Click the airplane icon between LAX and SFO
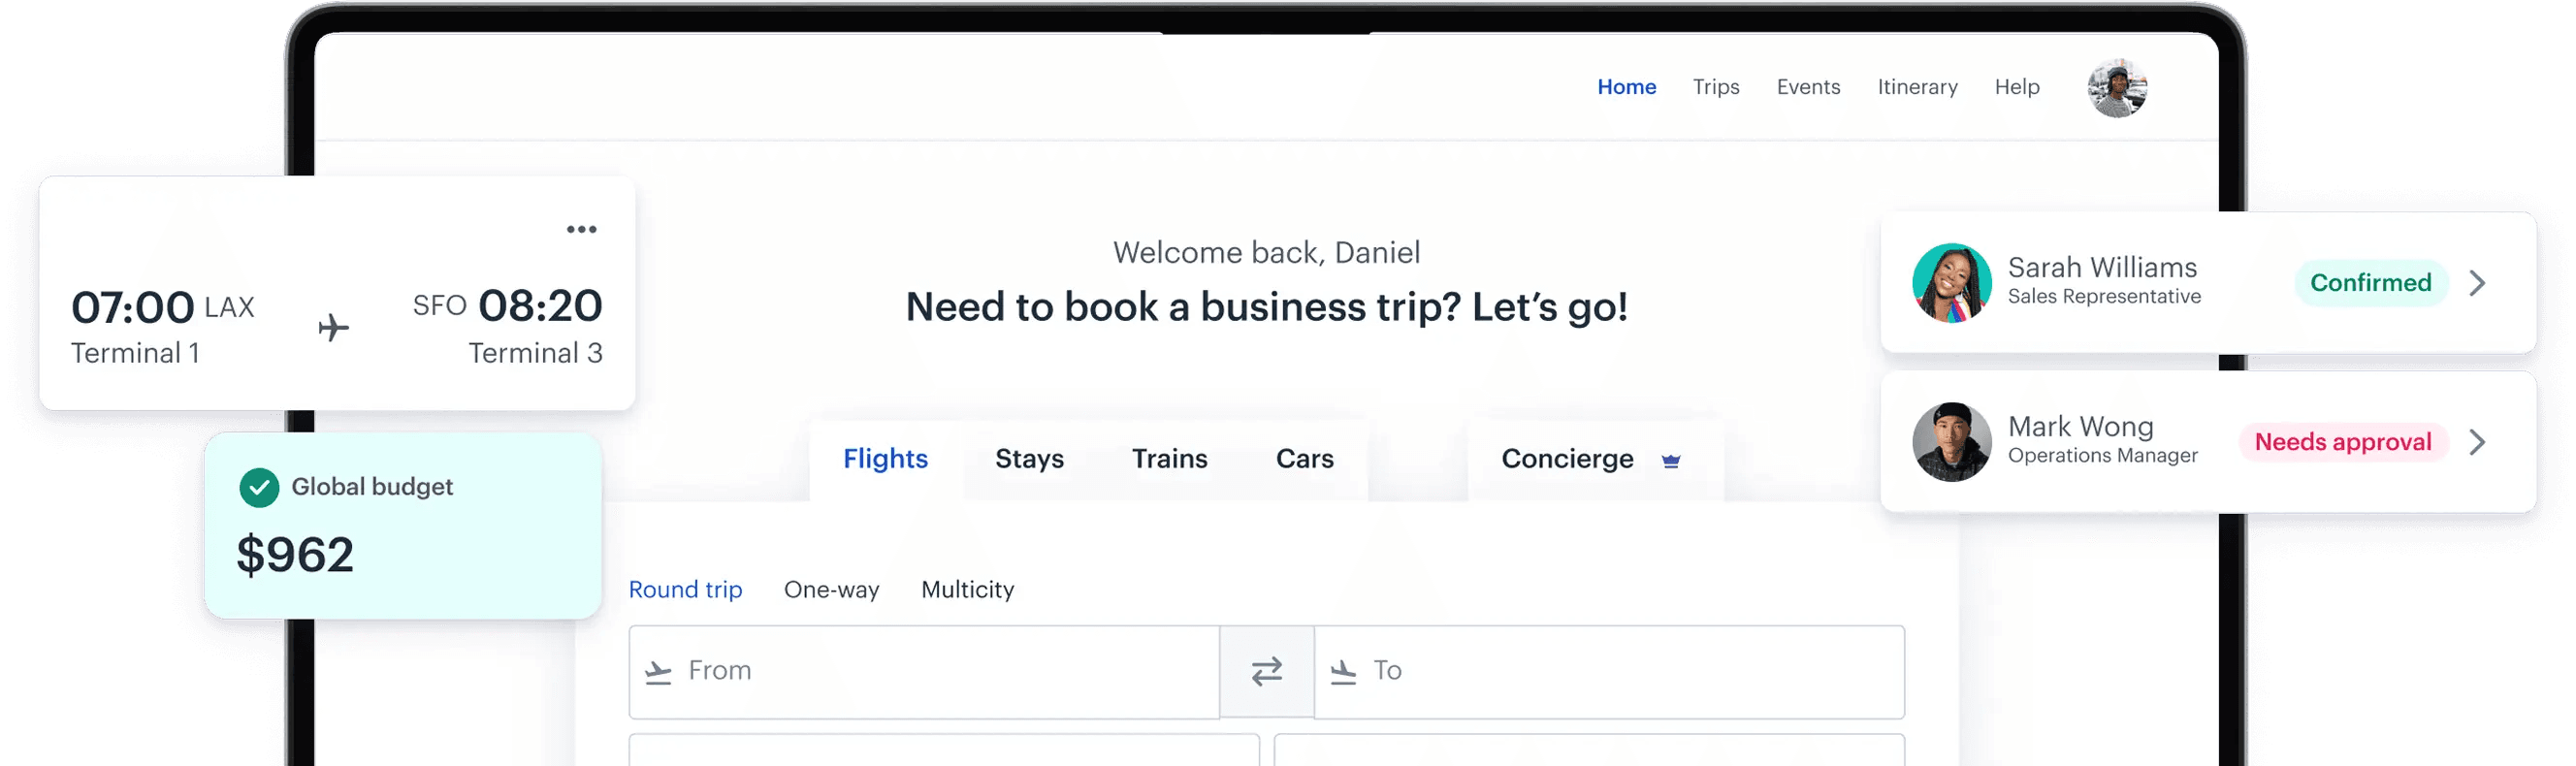Screen dimensions: 2576x766 click(334, 327)
